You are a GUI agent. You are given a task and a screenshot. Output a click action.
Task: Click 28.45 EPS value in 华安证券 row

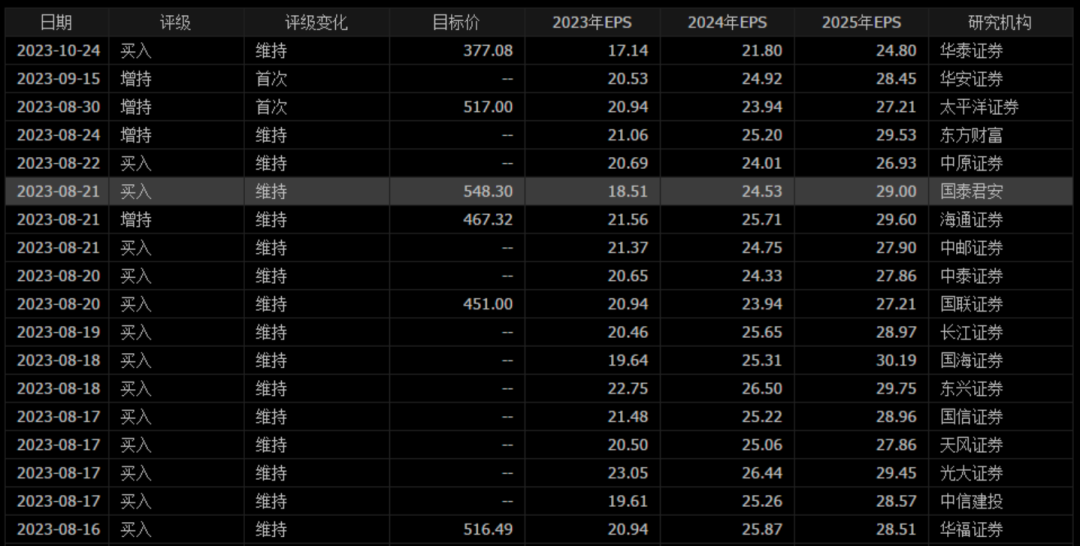click(x=896, y=79)
